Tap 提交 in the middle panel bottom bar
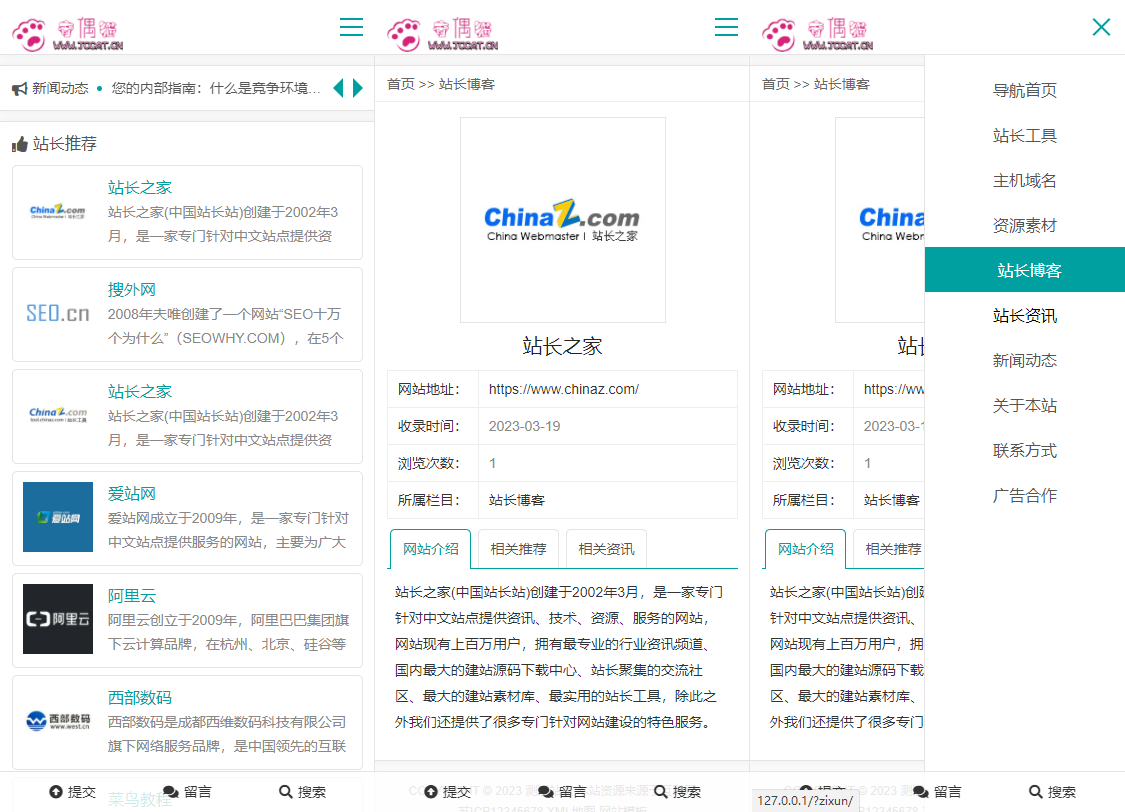Screen dimensions: 1125x812 click(448, 792)
